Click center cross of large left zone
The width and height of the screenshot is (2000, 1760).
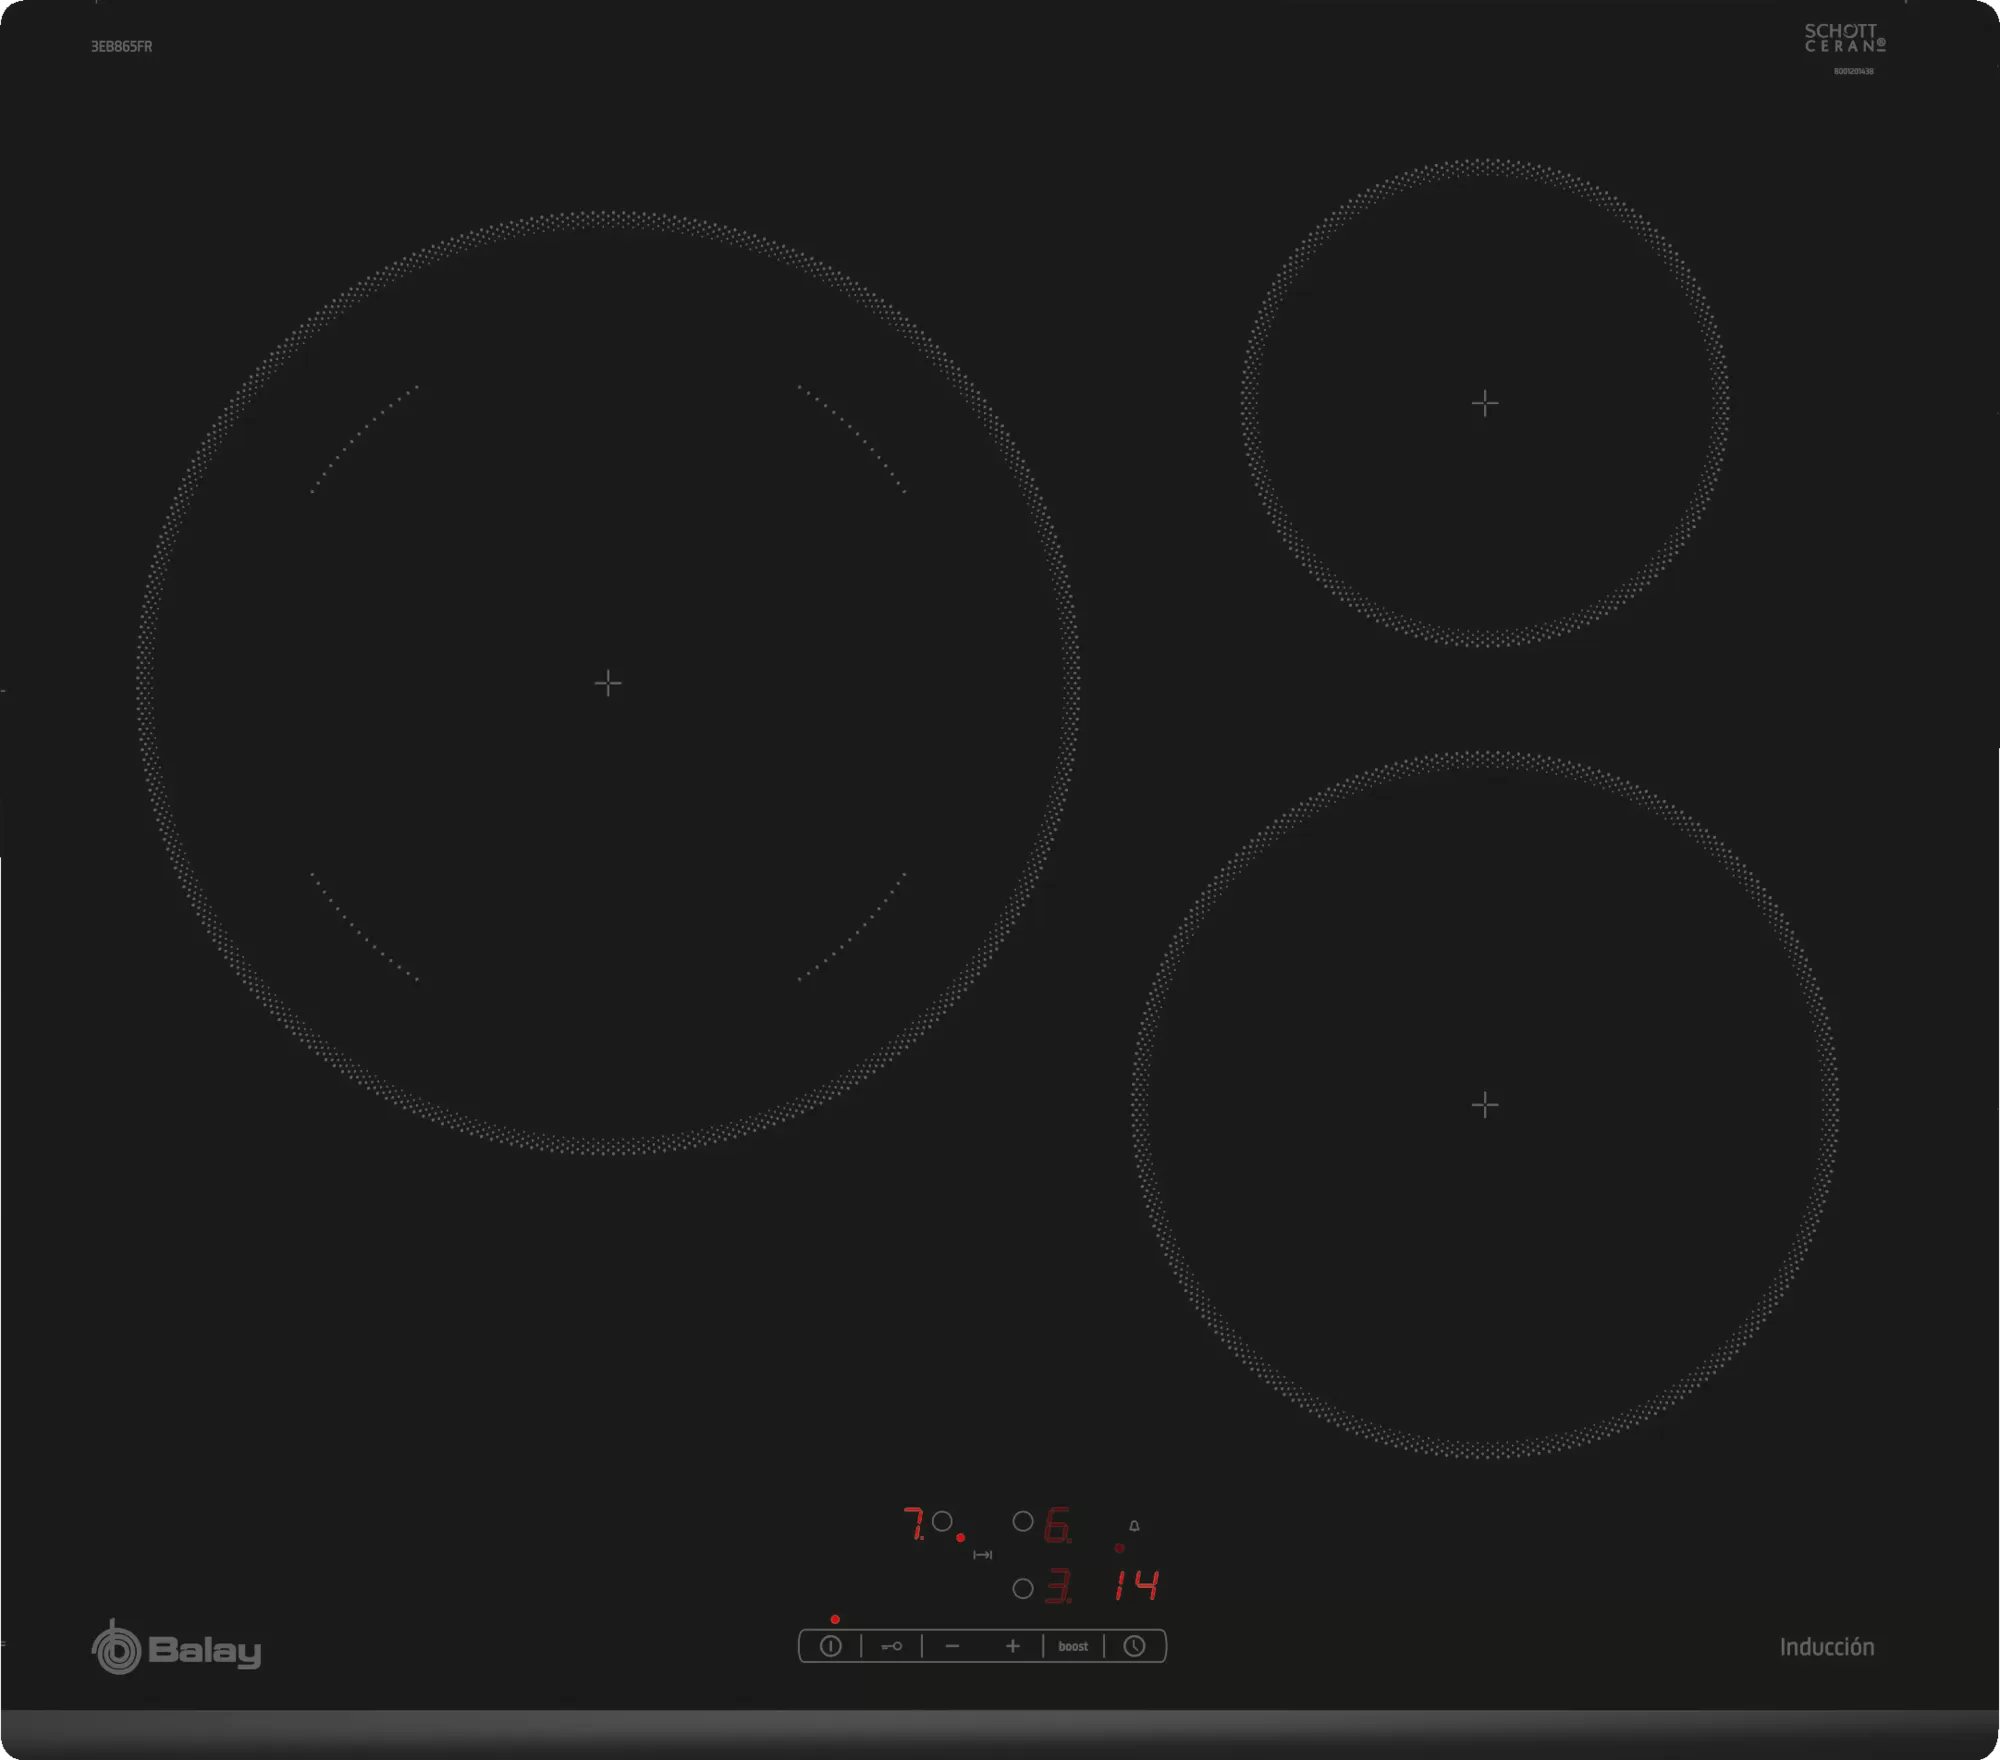(608, 683)
